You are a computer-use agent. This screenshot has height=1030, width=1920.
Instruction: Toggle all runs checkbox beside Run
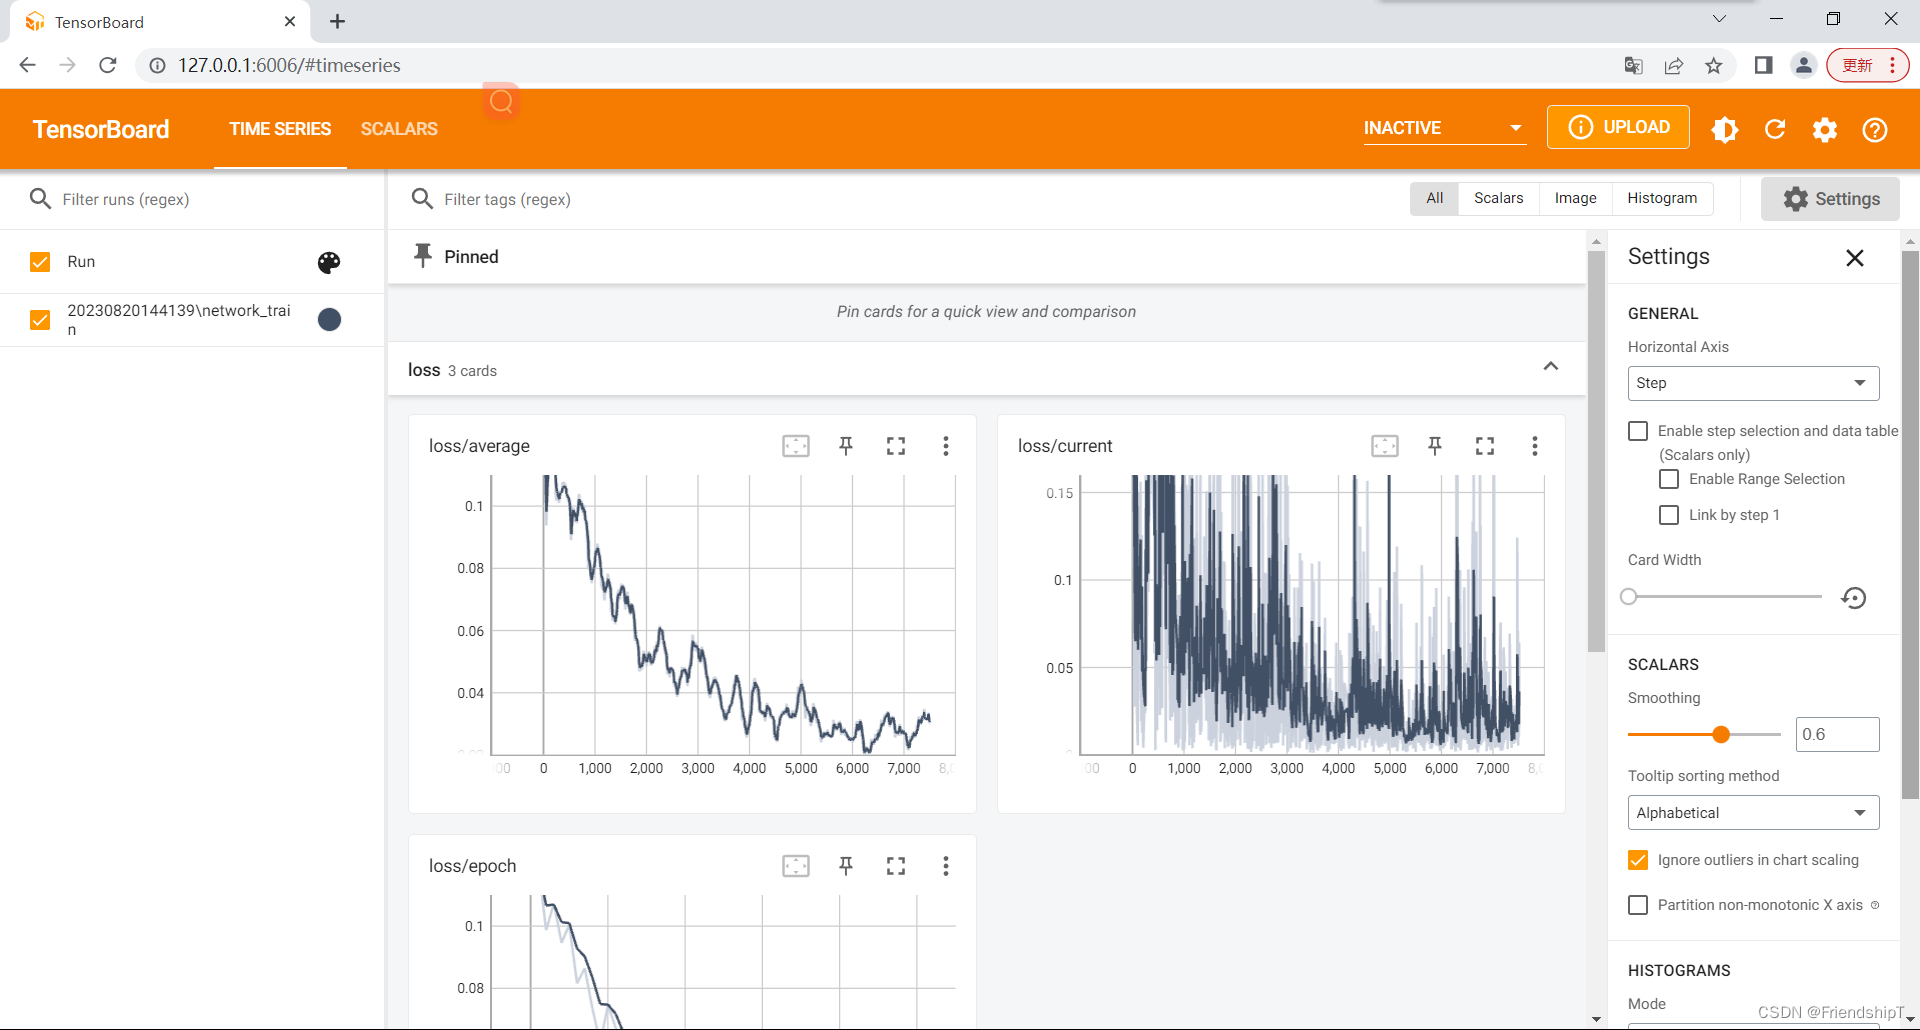coord(40,262)
